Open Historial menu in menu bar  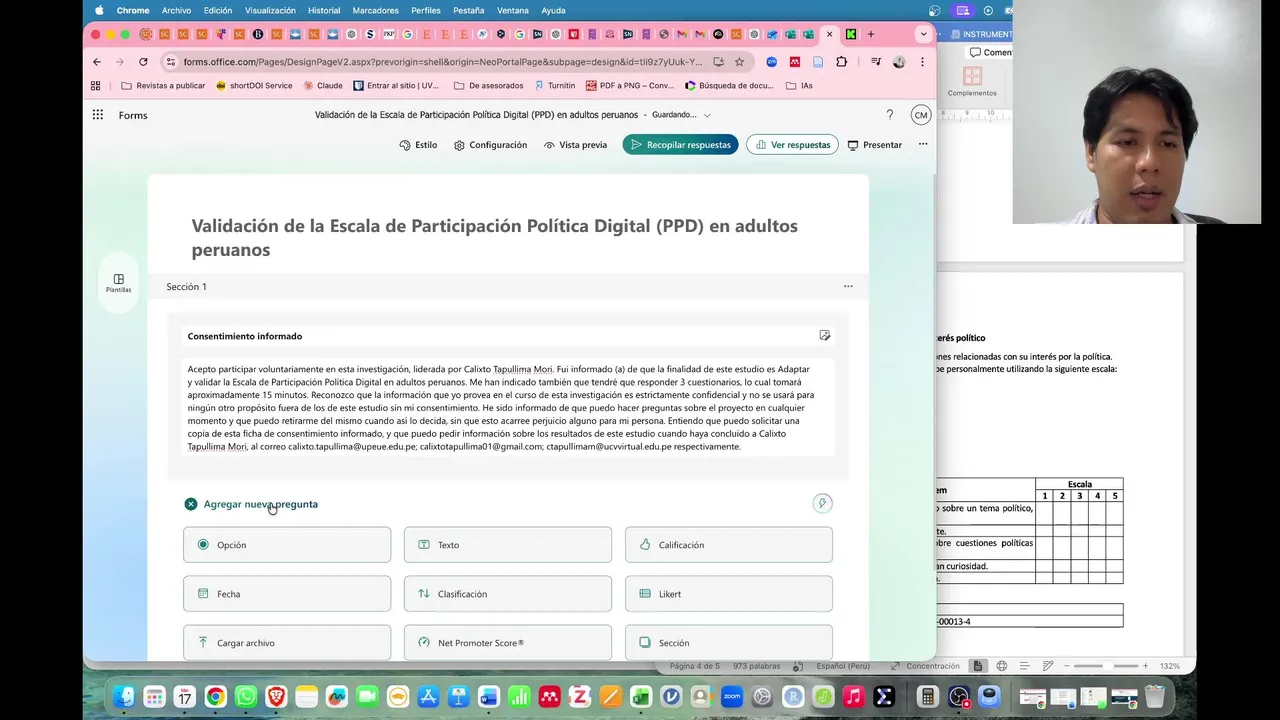coord(324,10)
